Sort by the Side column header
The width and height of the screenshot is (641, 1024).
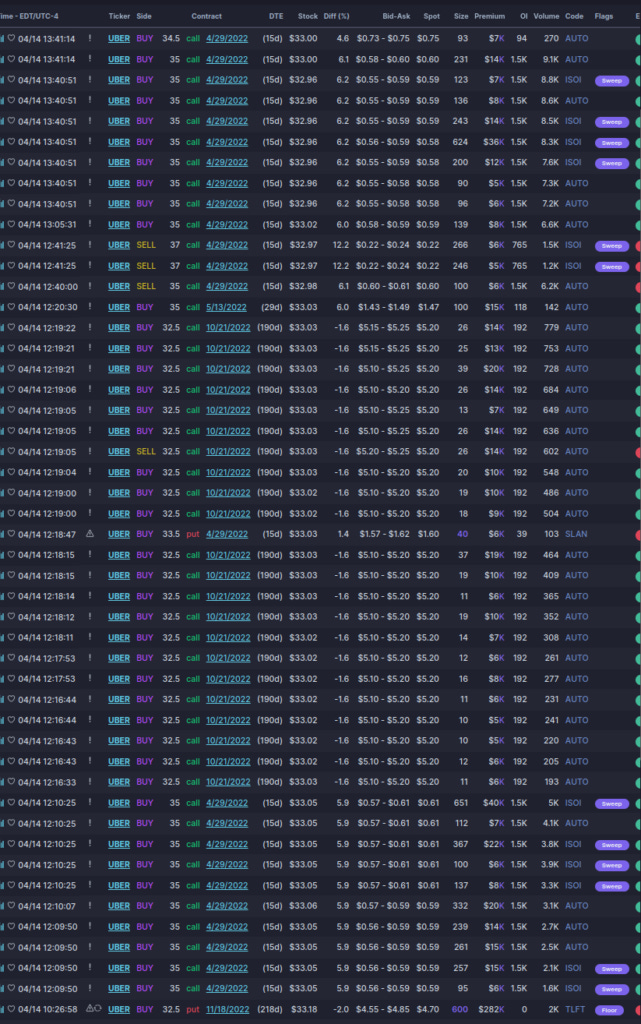click(x=144, y=16)
